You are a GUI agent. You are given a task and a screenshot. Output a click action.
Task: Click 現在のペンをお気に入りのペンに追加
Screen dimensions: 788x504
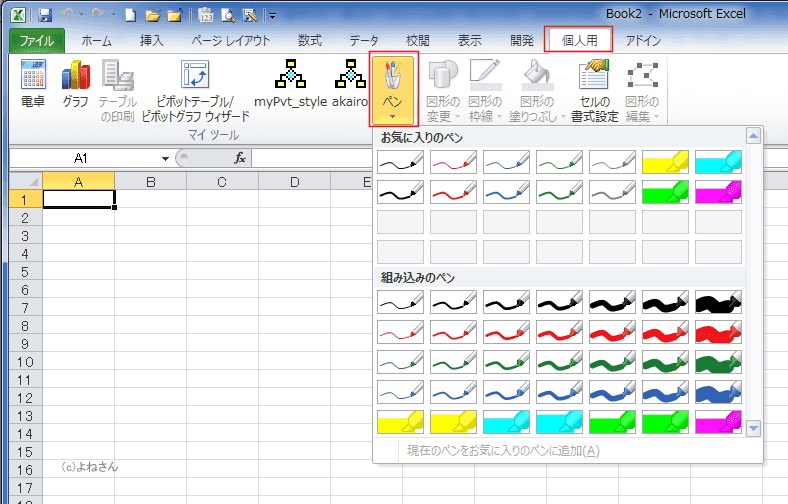point(503,450)
